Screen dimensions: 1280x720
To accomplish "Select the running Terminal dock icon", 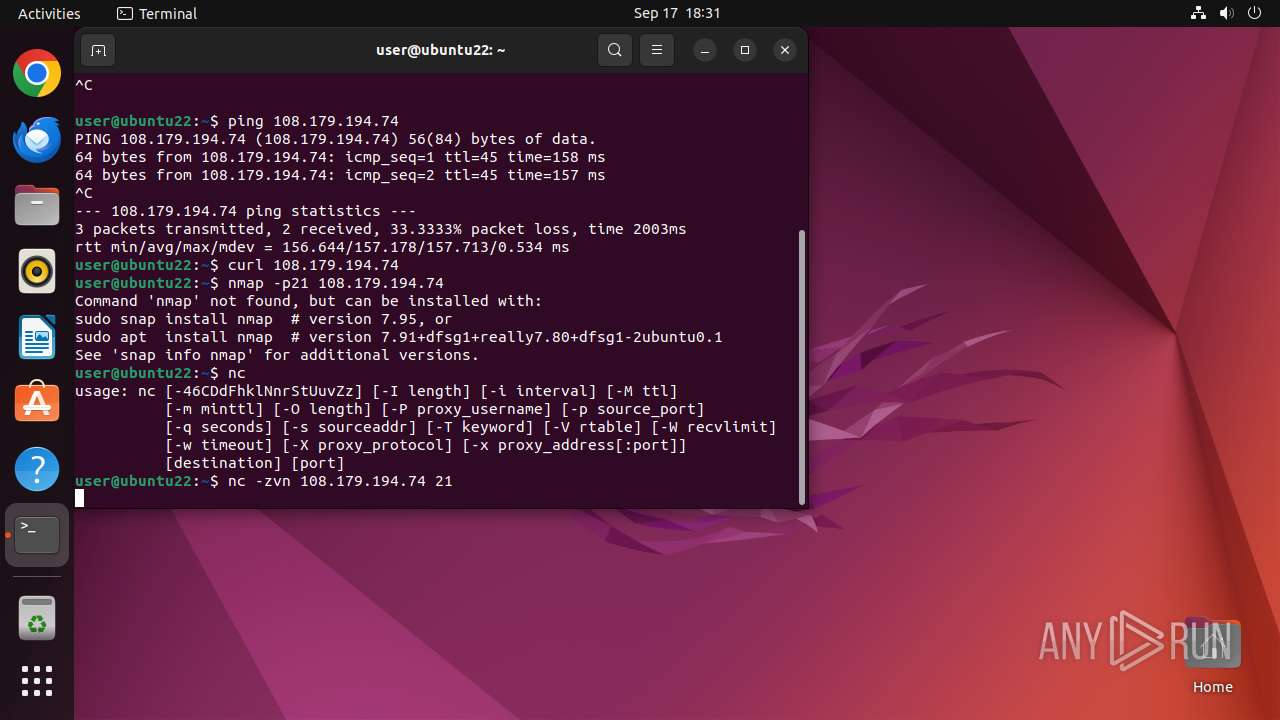I will 37,535.
